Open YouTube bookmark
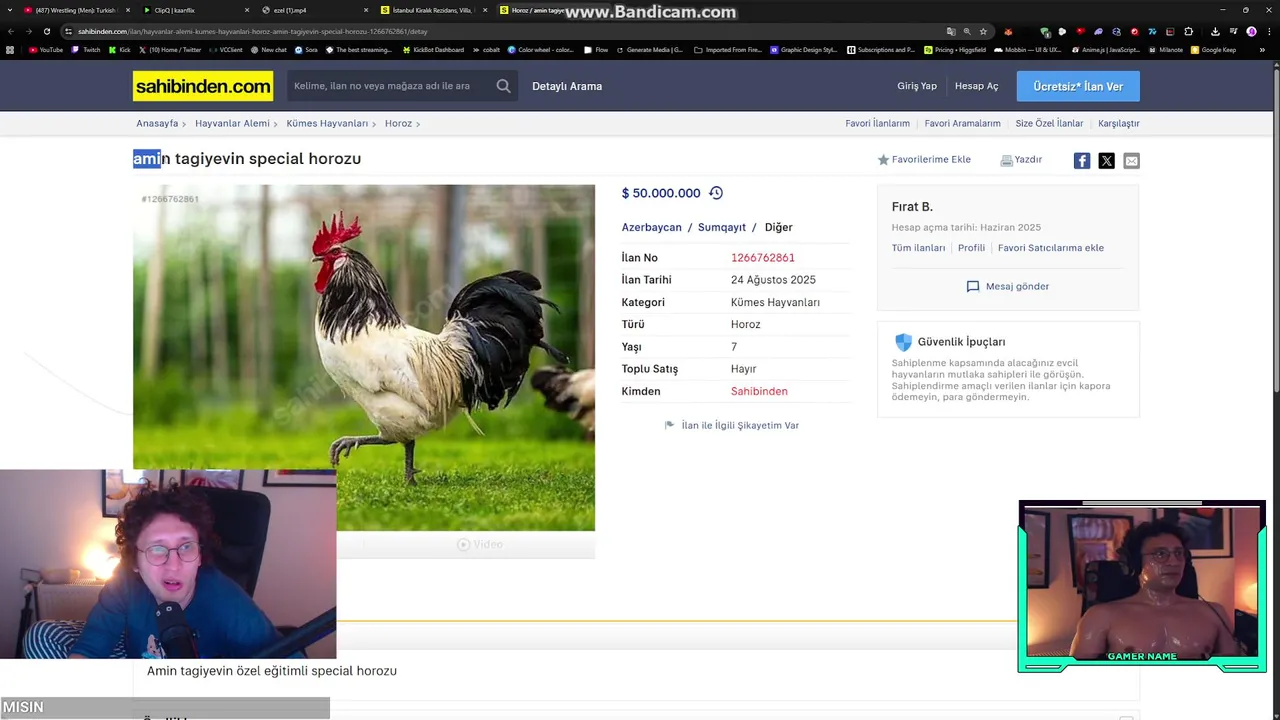The width and height of the screenshot is (1280, 720). click(x=46, y=50)
